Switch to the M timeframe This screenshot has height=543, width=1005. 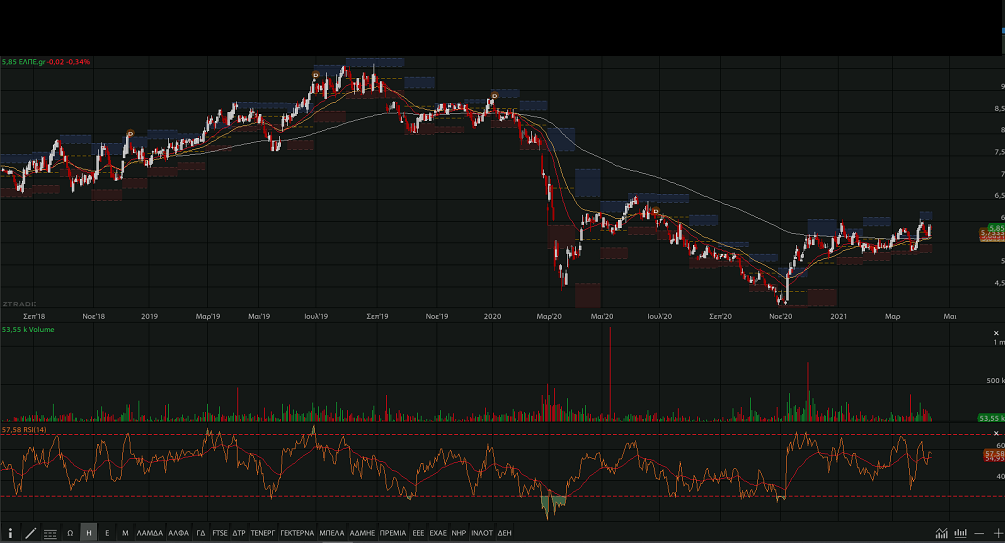tap(125, 533)
